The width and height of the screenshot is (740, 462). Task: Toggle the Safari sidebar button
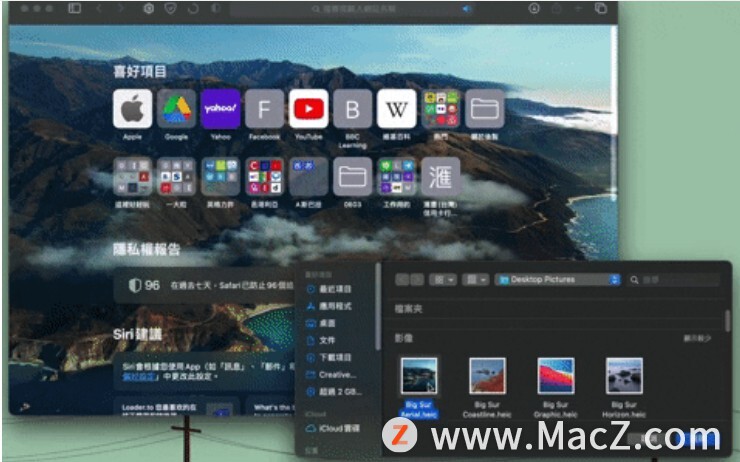(x=74, y=8)
